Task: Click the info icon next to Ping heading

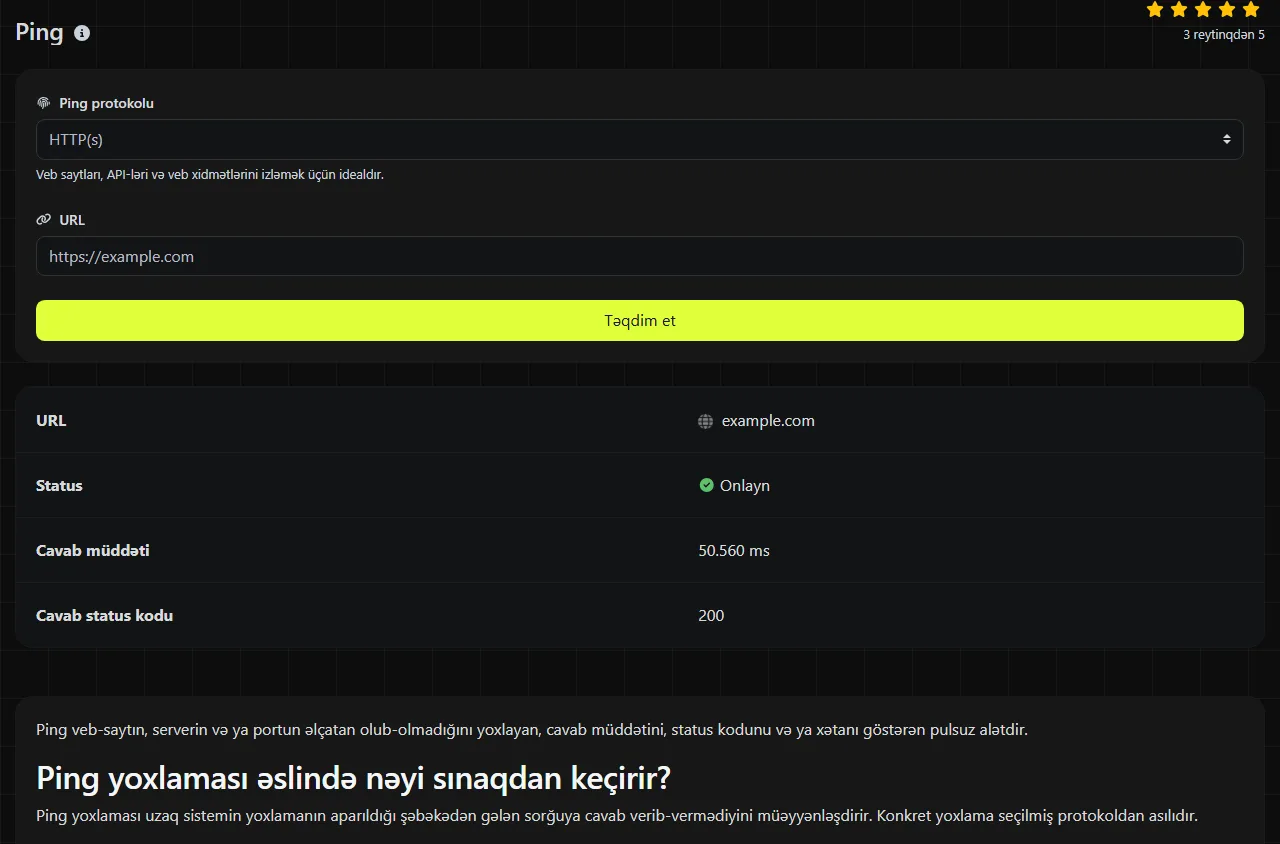Action: 82,33
